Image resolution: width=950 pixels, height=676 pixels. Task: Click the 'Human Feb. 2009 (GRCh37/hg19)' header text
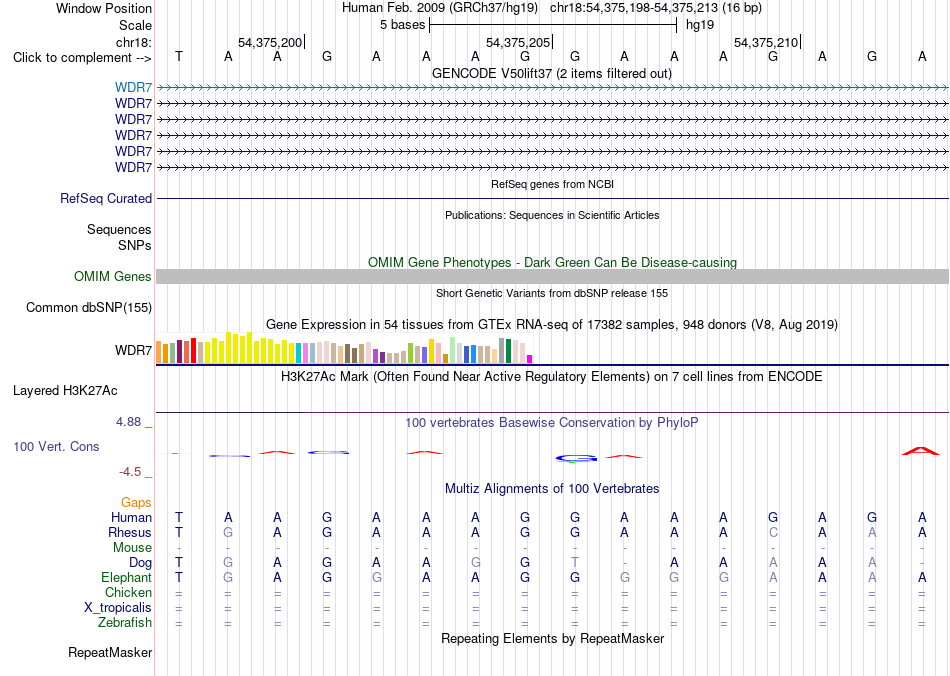[x=440, y=8]
